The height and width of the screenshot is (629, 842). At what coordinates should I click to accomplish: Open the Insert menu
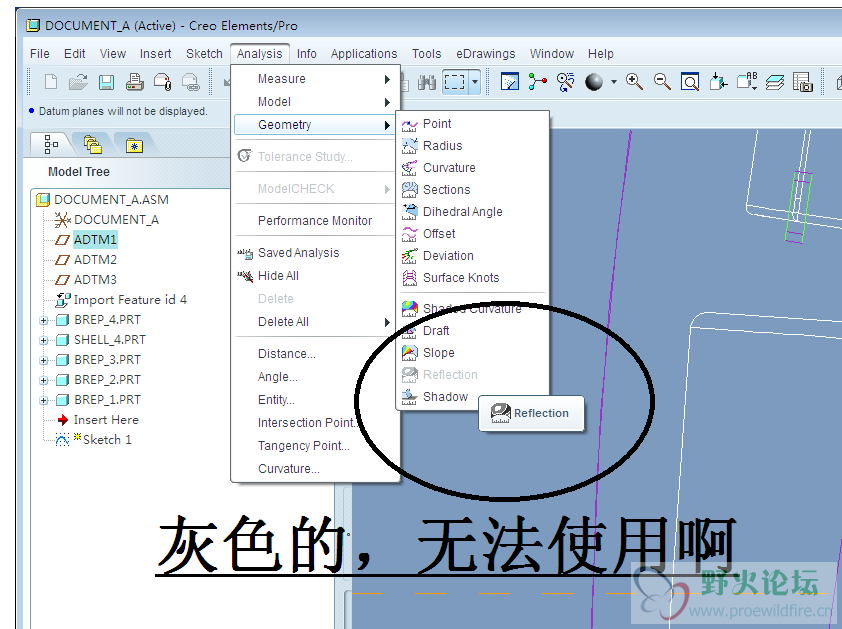[156, 54]
